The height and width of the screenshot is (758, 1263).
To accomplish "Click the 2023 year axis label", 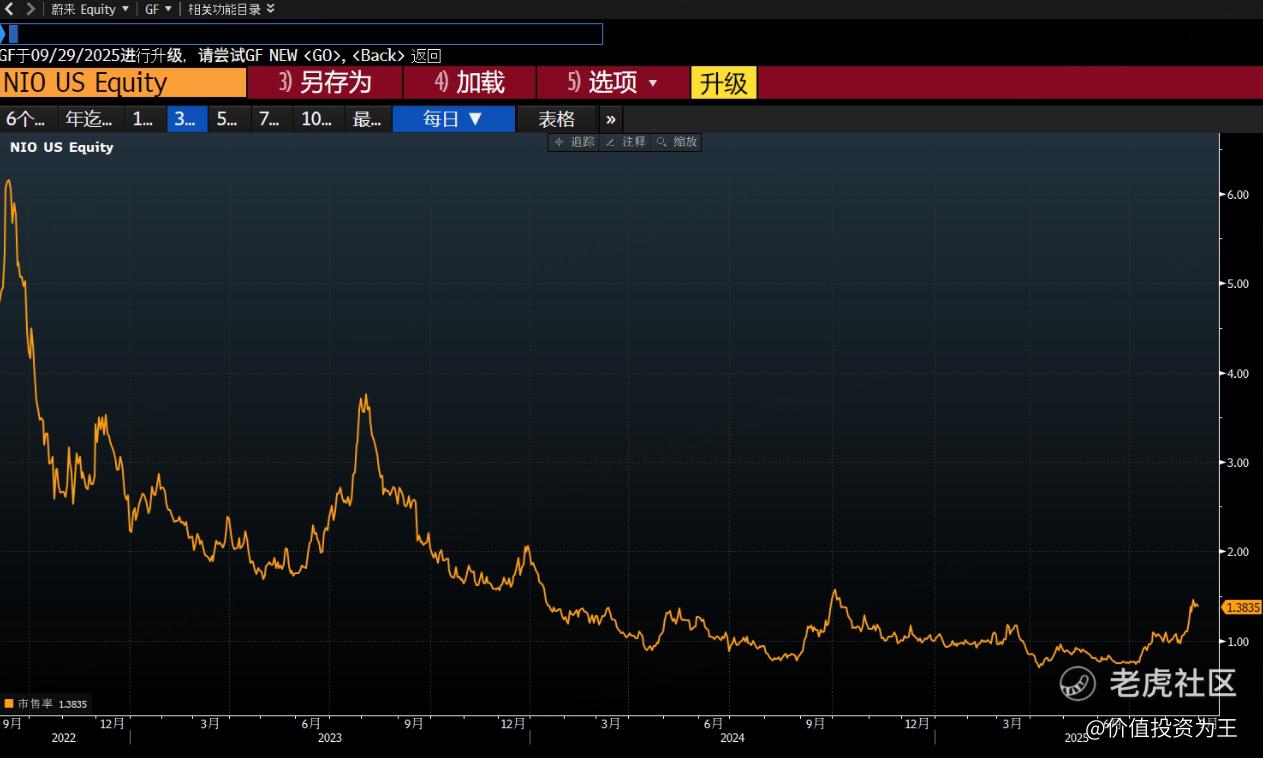I will pos(329,738).
